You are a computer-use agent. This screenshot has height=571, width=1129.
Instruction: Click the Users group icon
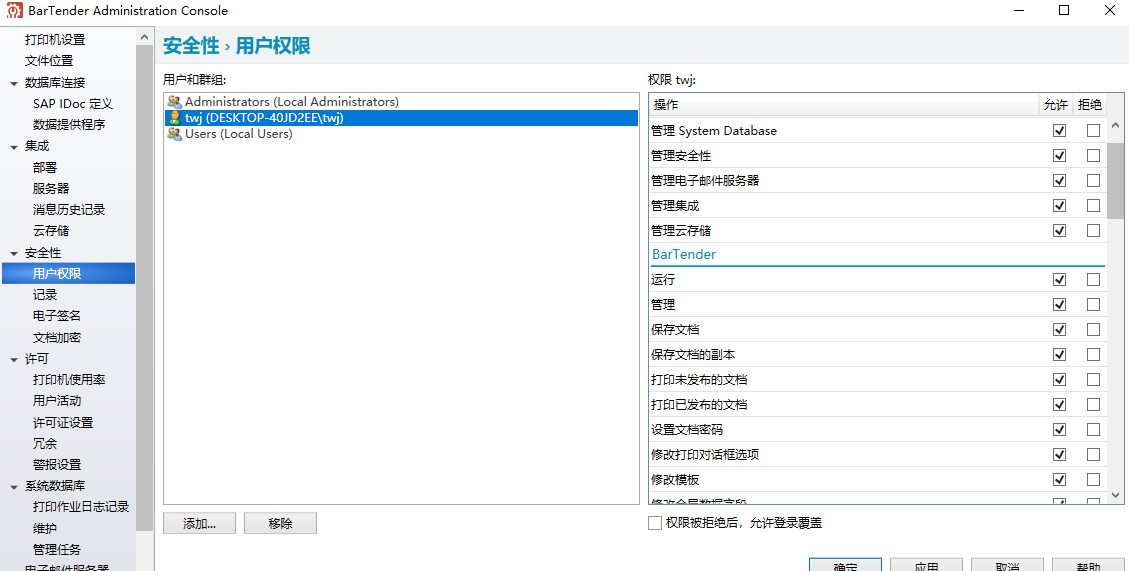pos(174,134)
